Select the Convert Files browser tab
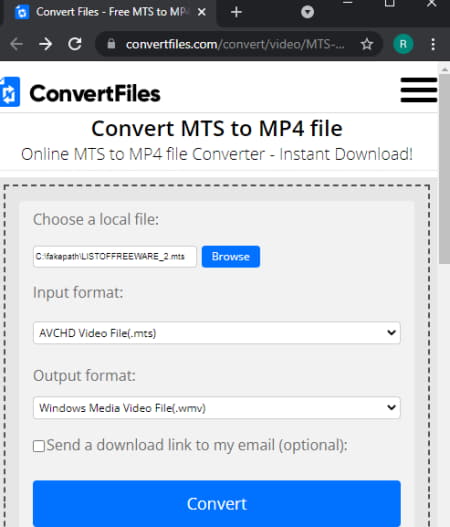Screen dimensions: 450x527 109,12
